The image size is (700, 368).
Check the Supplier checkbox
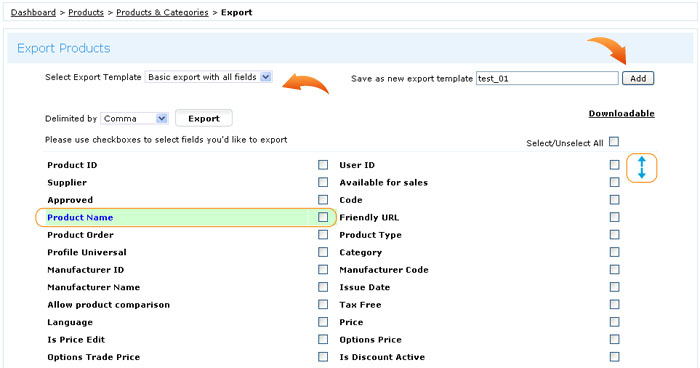323,182
